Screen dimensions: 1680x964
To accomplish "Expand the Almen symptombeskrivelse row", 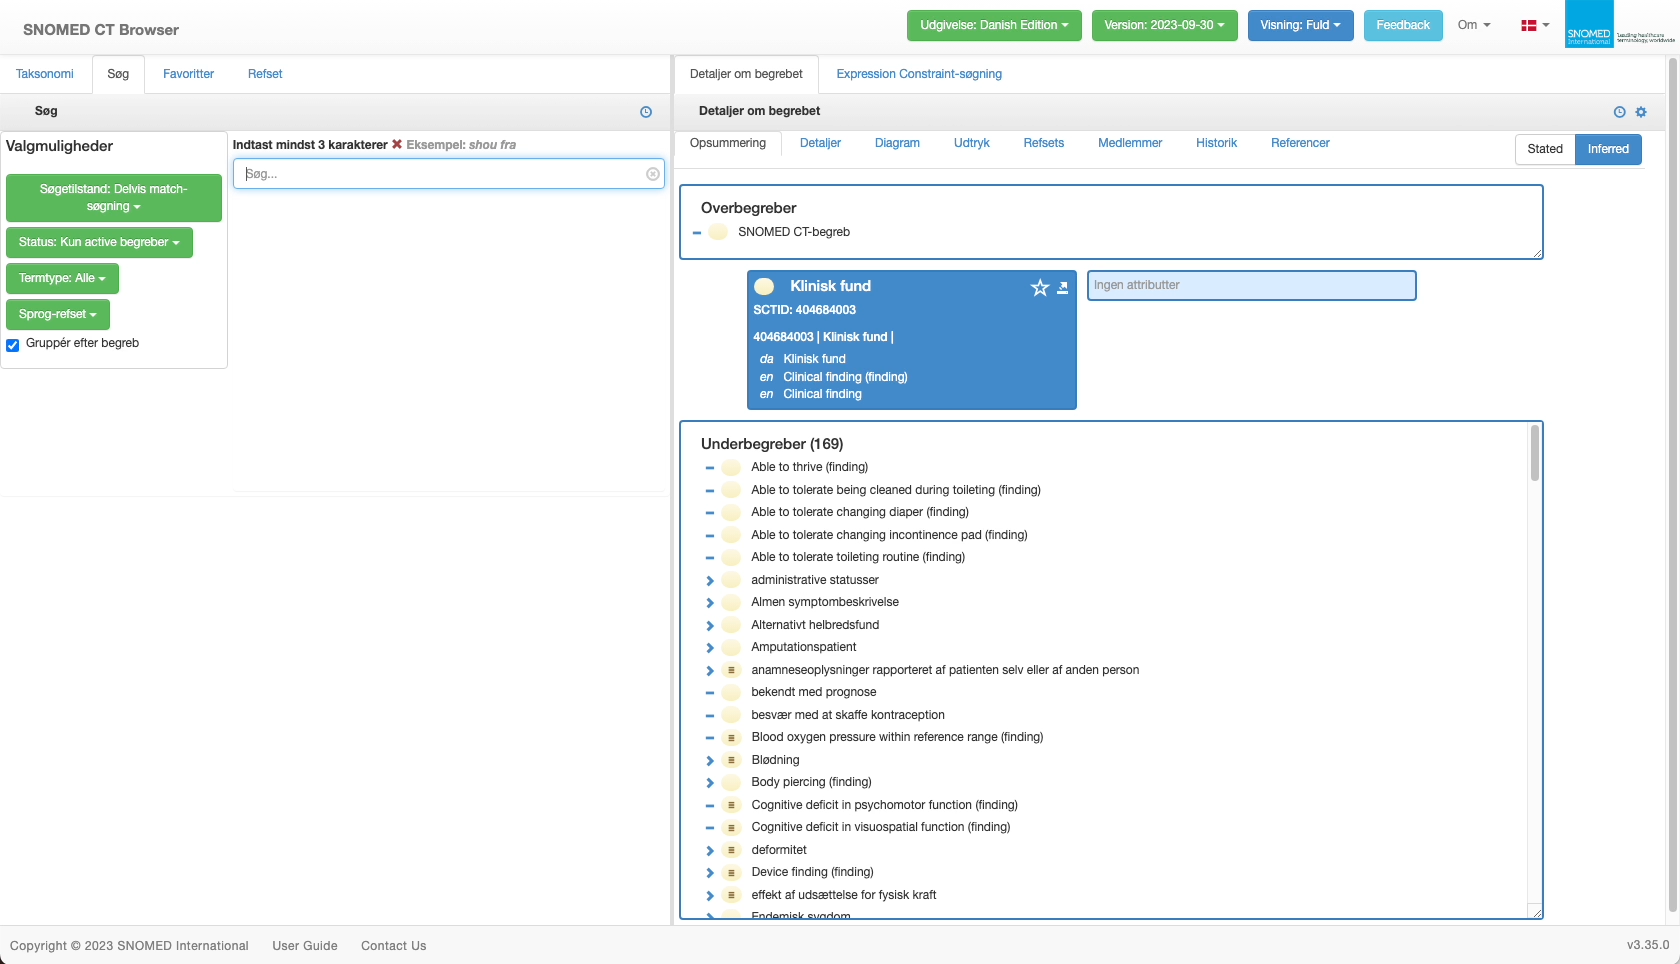I will click(710, 603).
